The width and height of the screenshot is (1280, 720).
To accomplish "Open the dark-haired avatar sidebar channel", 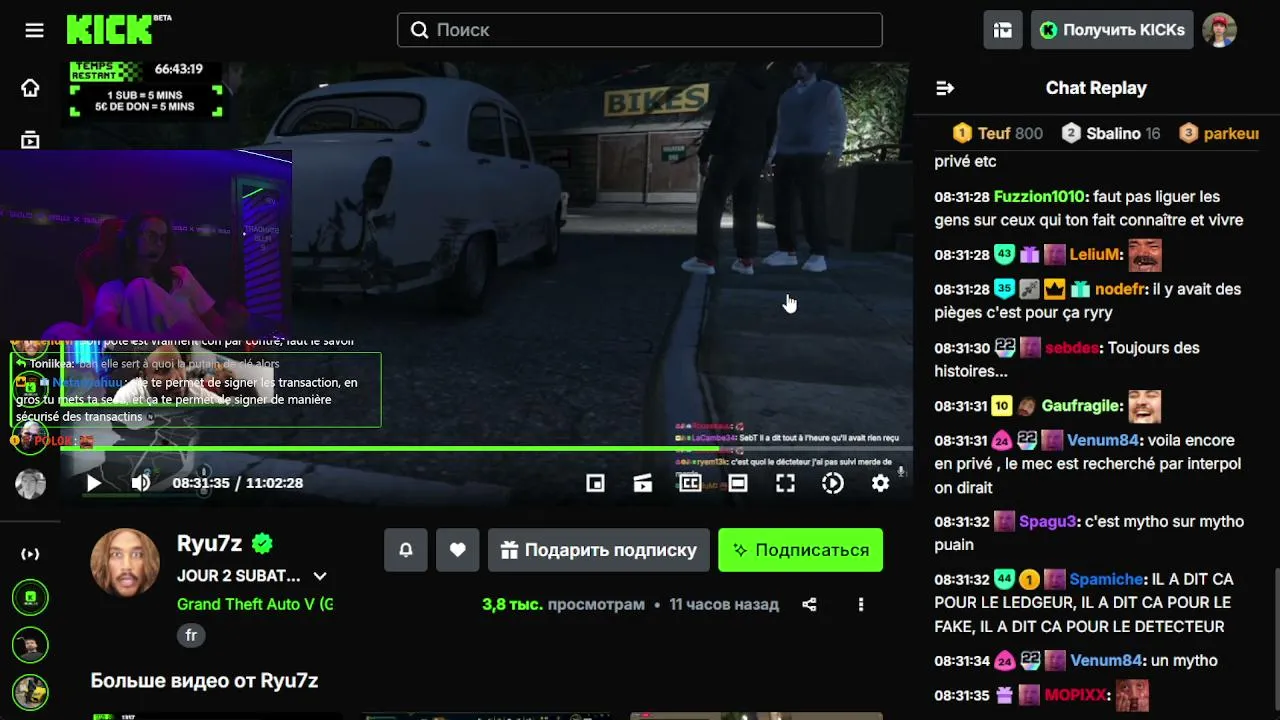I will pos(30,645).
